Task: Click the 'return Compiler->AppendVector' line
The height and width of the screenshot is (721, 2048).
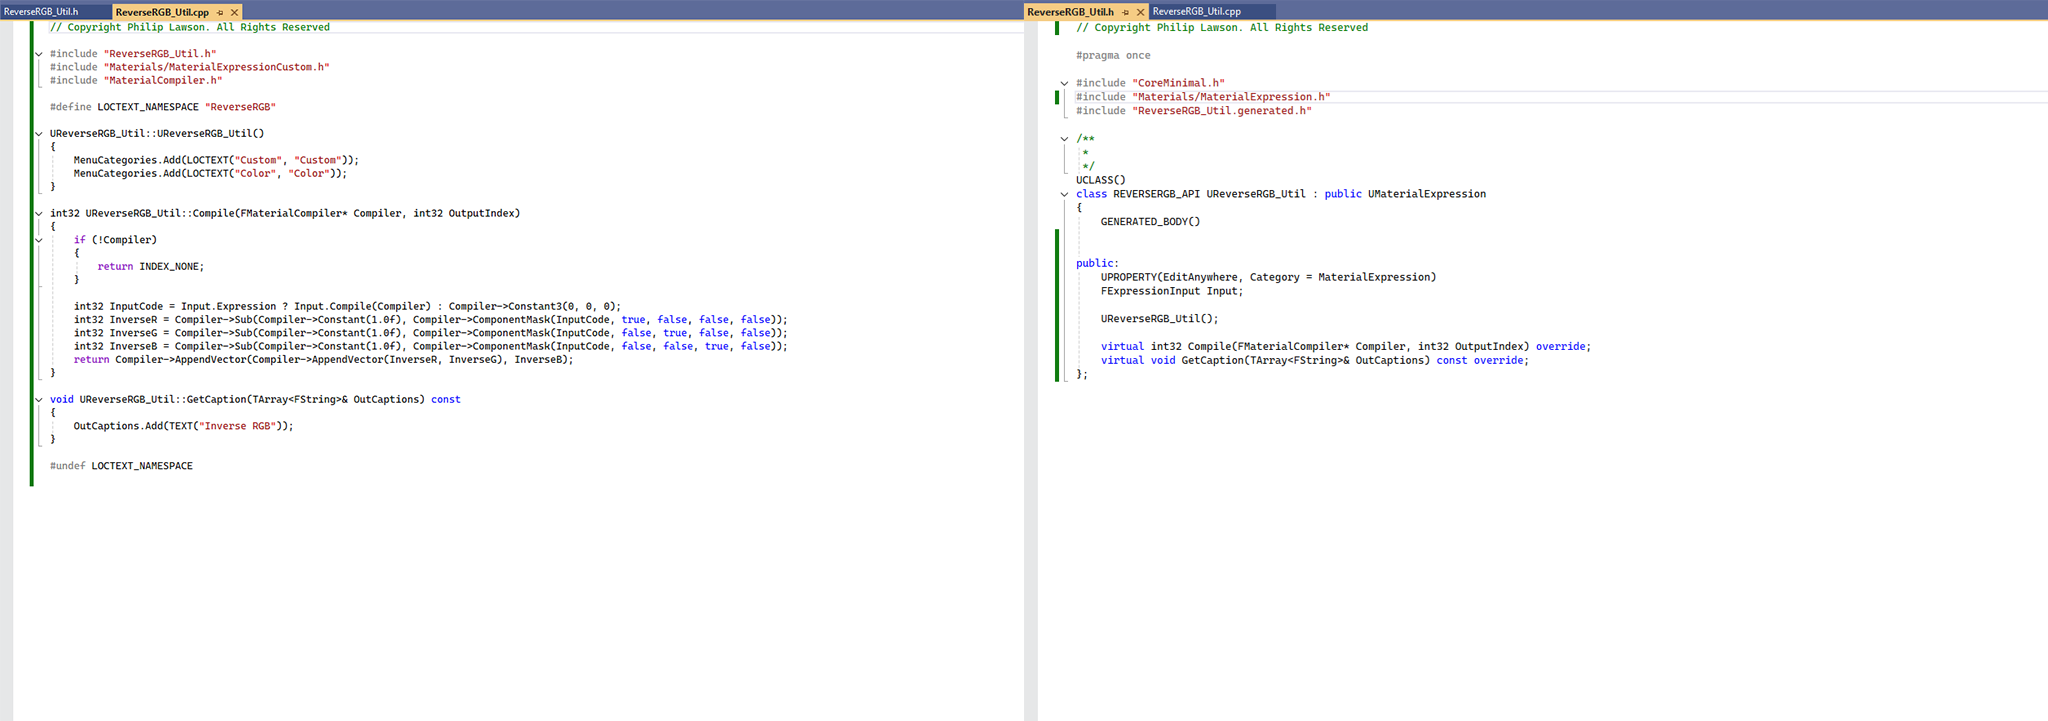Action: click(x=323, y=360)
